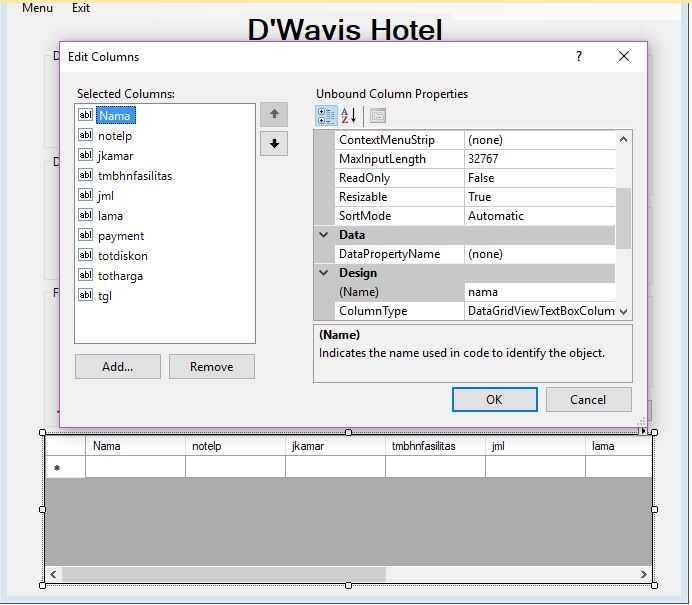Click the abl icon next to notelp

coord(85,135)
